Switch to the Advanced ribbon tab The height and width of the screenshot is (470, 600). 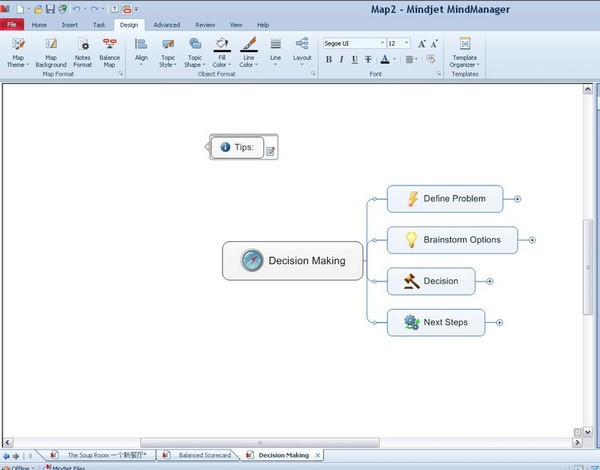coord(166,24)
